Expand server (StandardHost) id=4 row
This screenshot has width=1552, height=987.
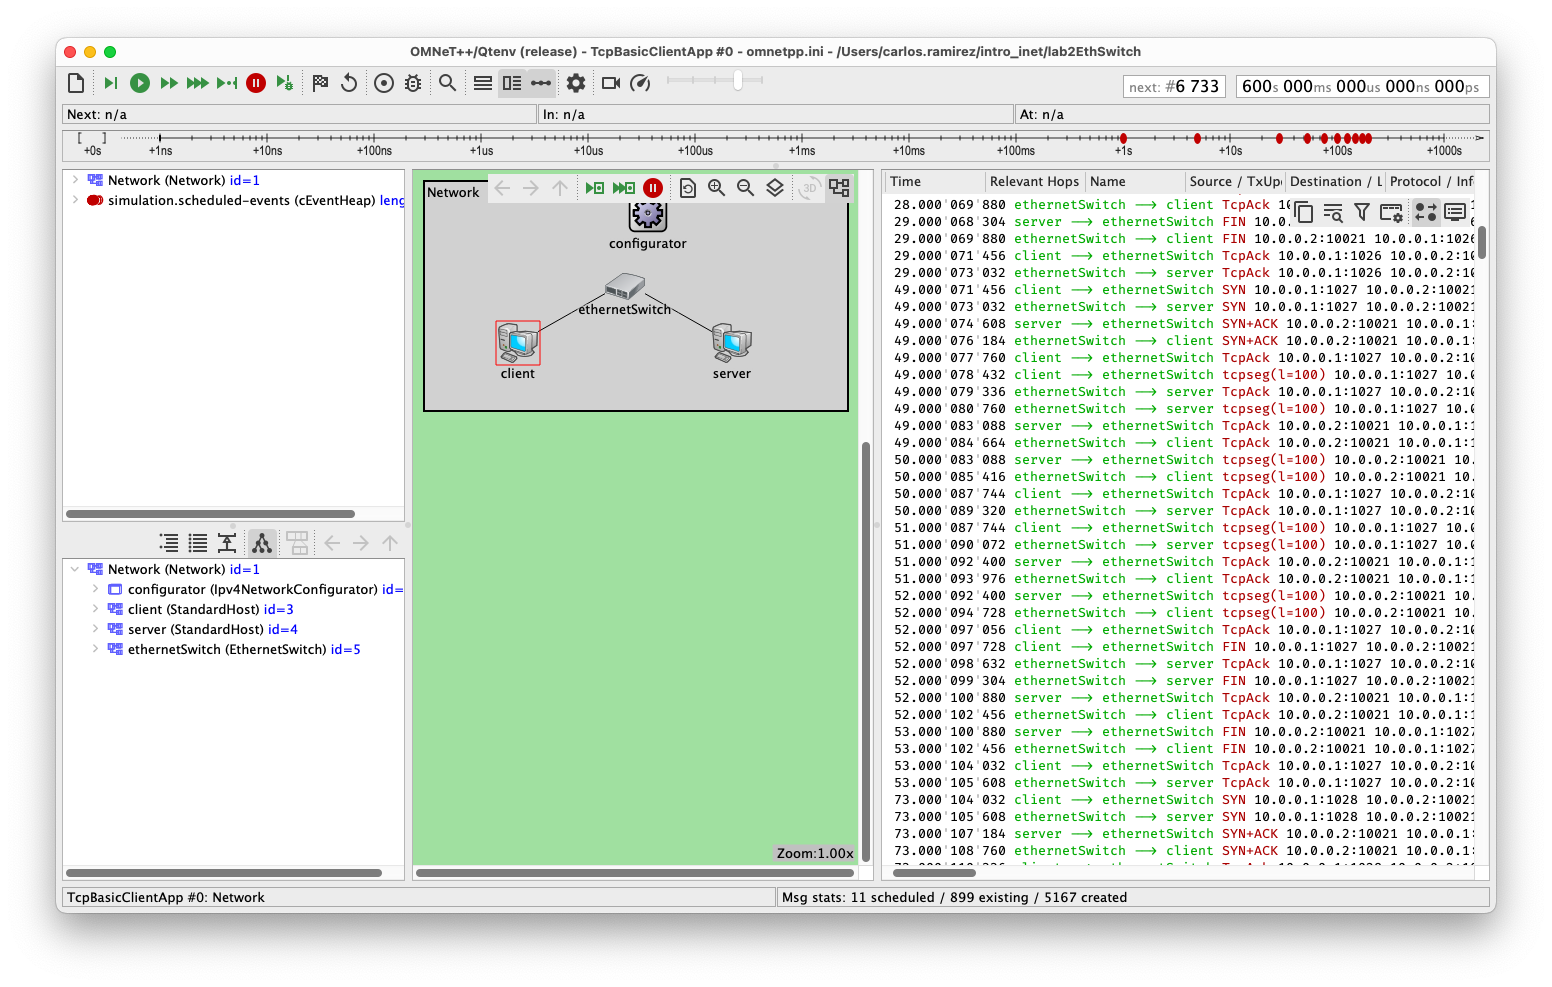point(95,629)
